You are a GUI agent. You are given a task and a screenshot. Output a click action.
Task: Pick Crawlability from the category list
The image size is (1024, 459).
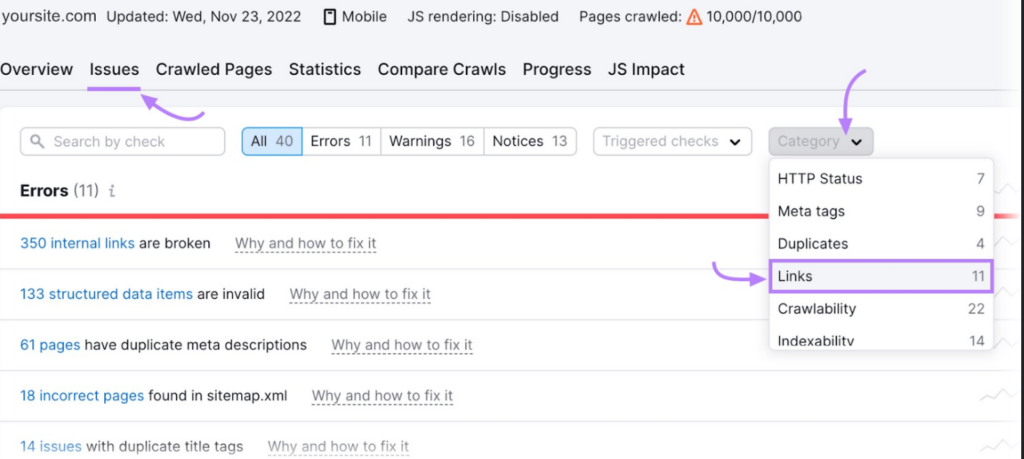tap(880, 309)
